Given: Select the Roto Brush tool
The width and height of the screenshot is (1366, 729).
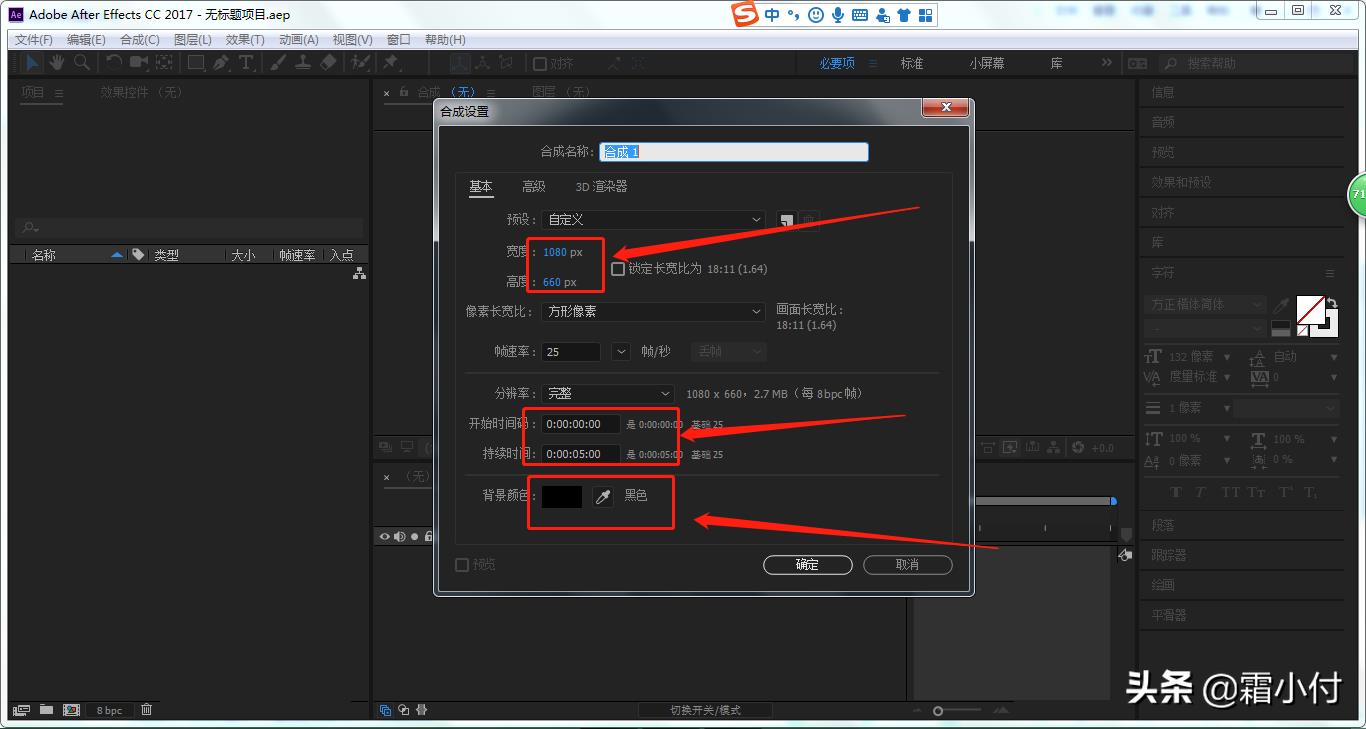Looking at the screenshot, I should tap(360, 62).
